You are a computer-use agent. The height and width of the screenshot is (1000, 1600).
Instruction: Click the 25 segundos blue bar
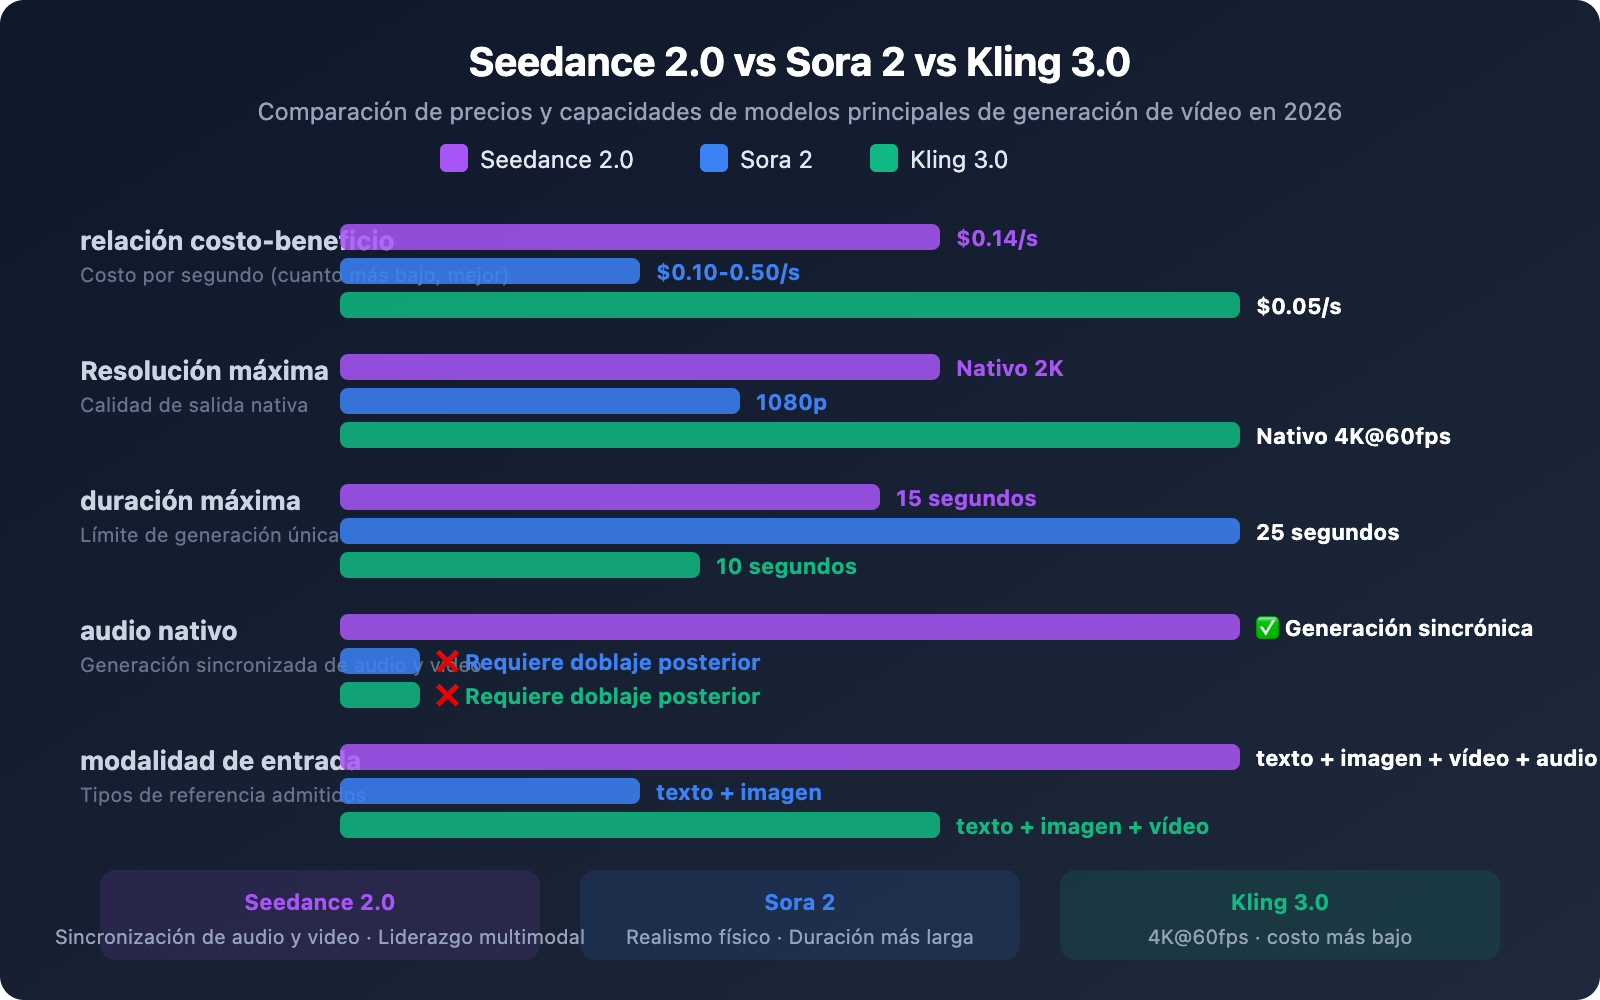click(x=790, y=532)
